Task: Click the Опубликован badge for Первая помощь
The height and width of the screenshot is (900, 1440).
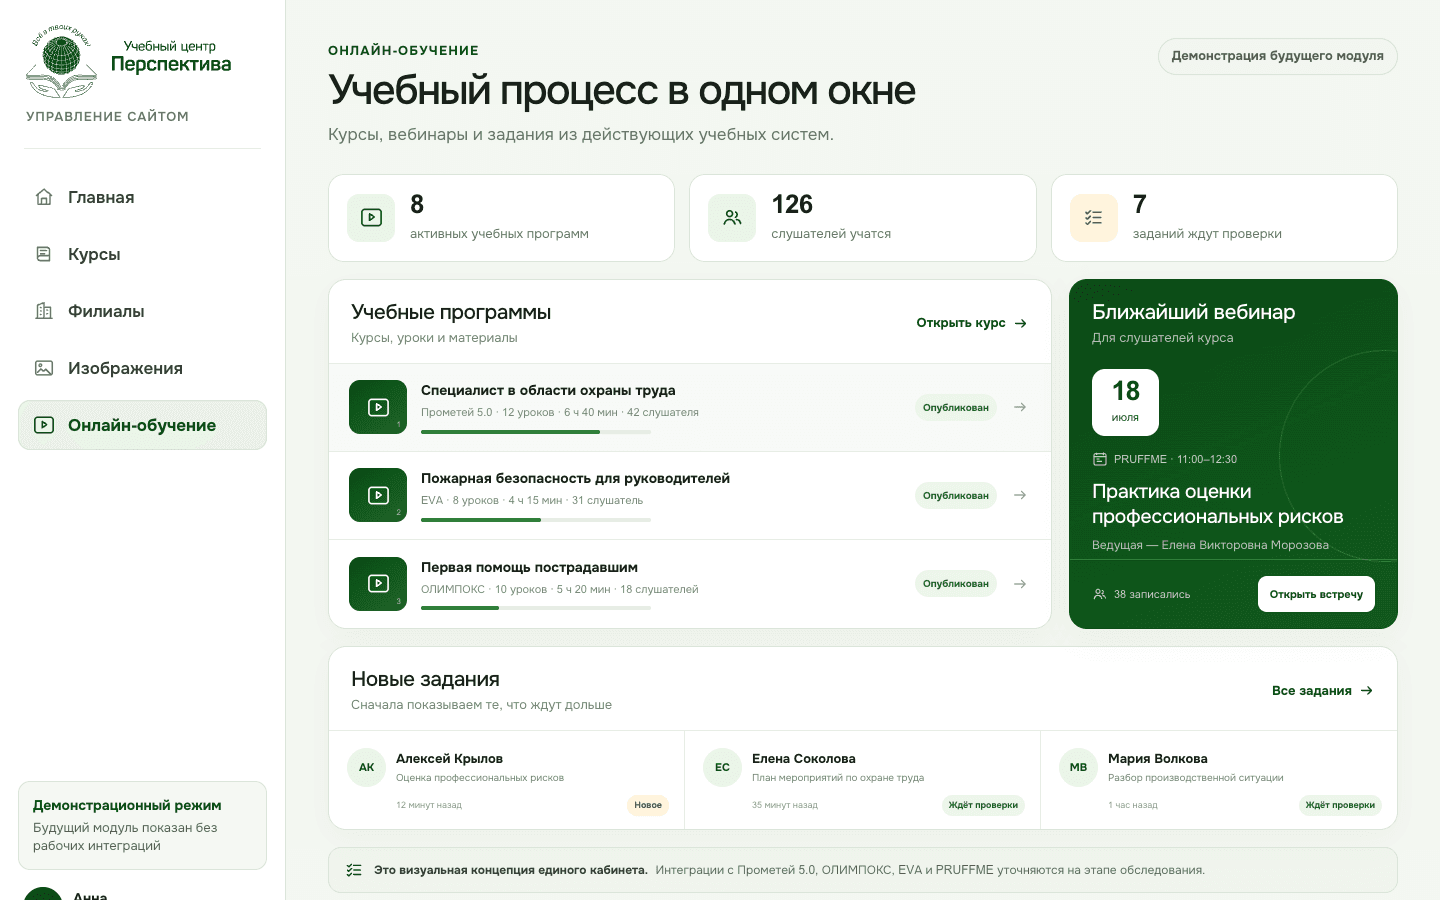Action: point(956,584)
